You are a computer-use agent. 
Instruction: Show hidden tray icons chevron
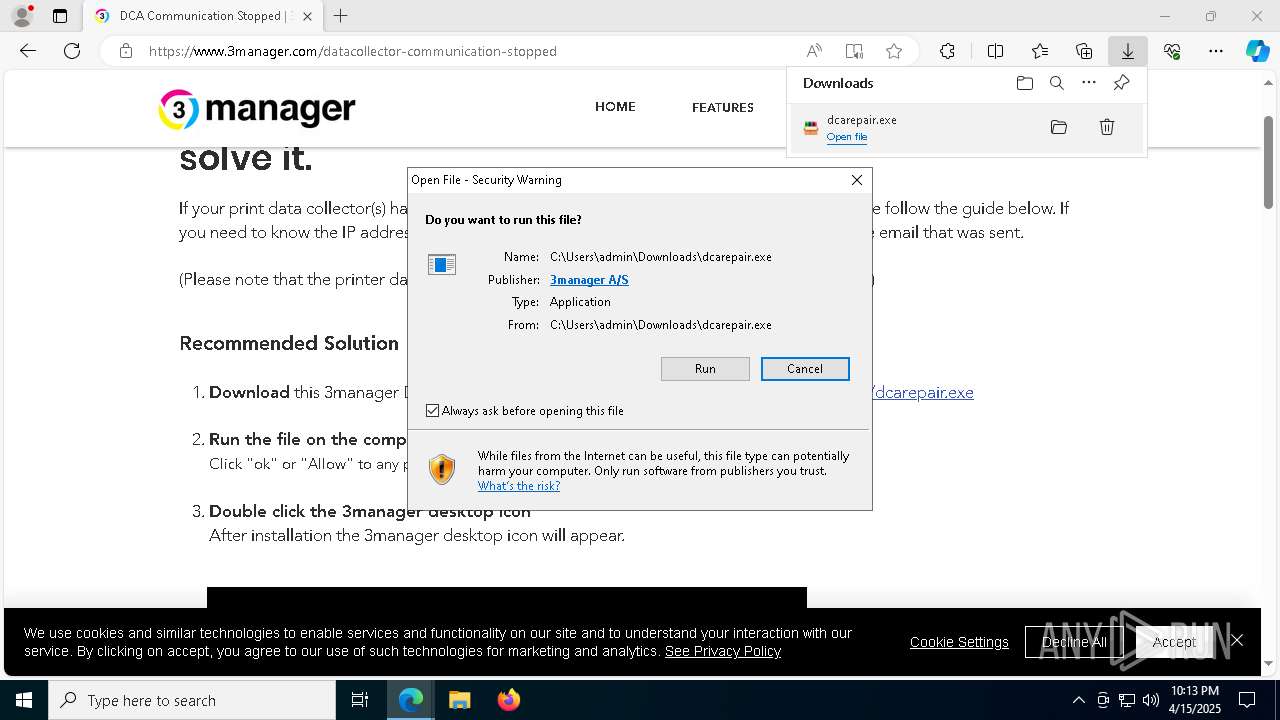point(1078,700)
